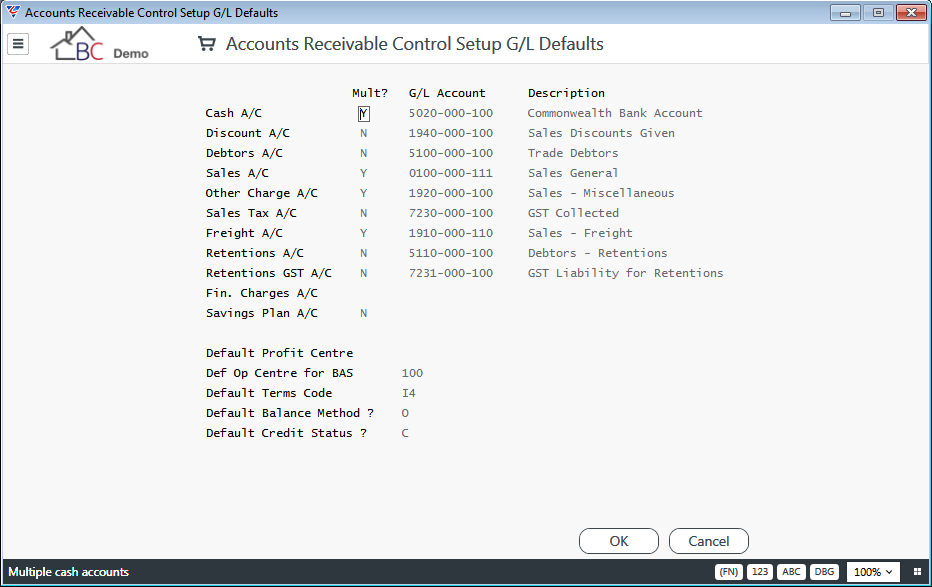
Task: Click the grid icon in the status bar
Action: pos(917,572)
